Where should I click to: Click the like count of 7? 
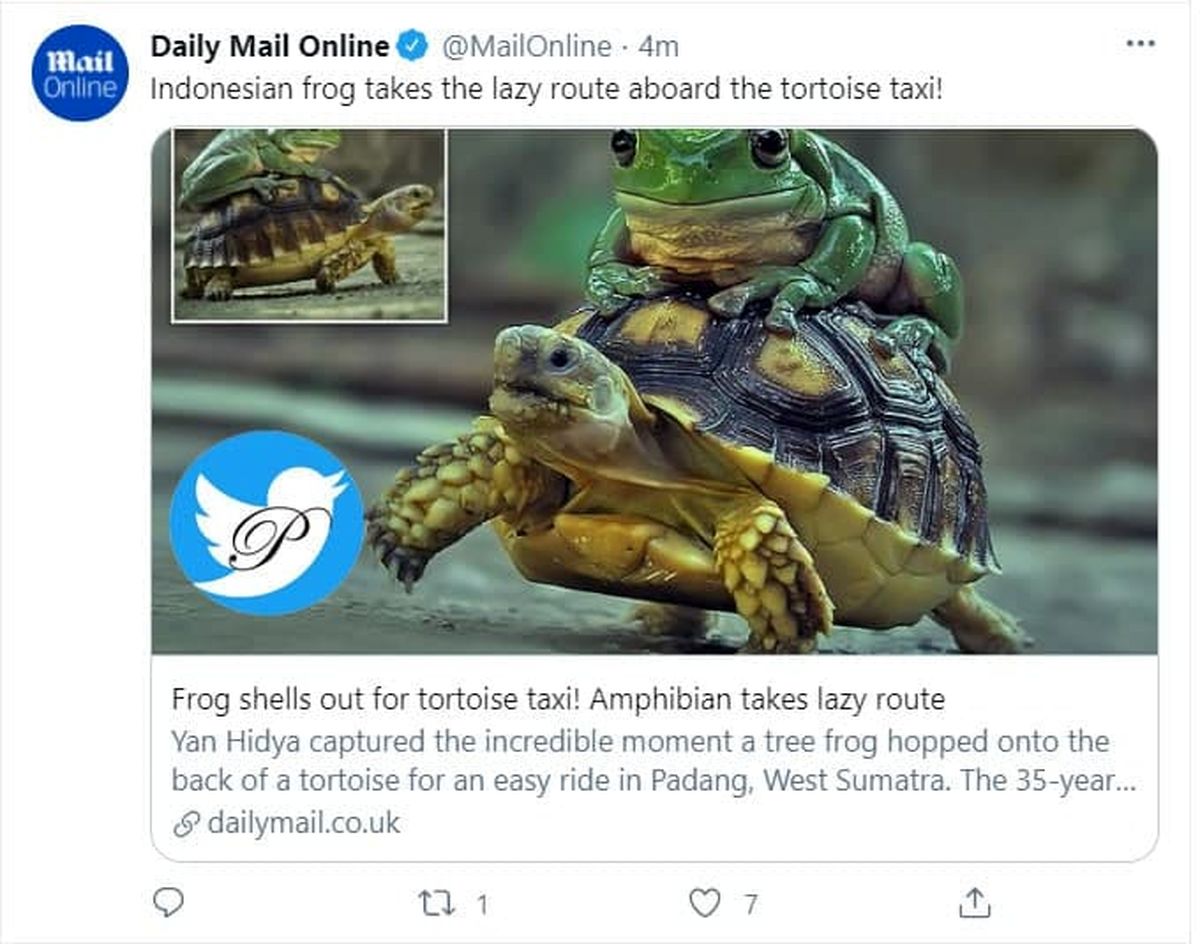click(x=750, y=905)
